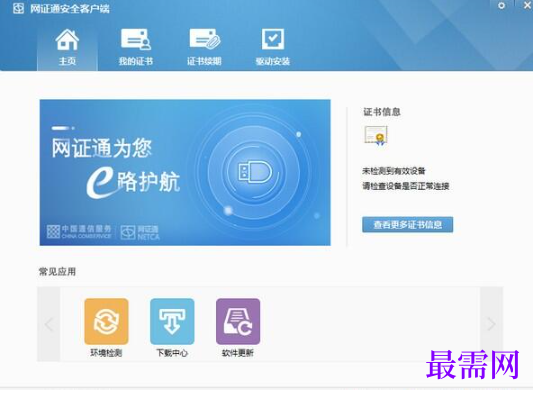
Task: Select the second banner slide dot
Action: click(x=73, y=128)
